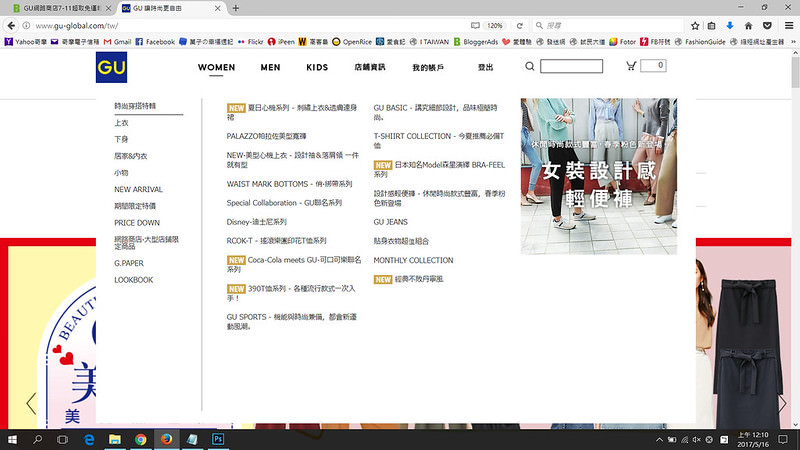
Task: Show previous banner slide arrow
Action: pos(32,403)
